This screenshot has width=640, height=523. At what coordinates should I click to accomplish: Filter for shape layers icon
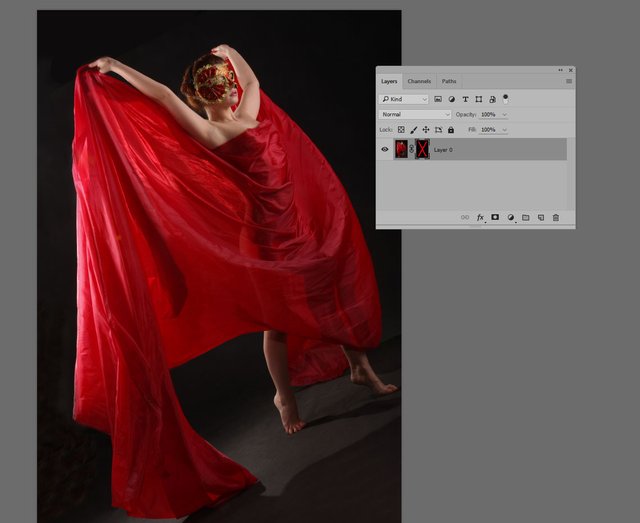click(479, 99)
